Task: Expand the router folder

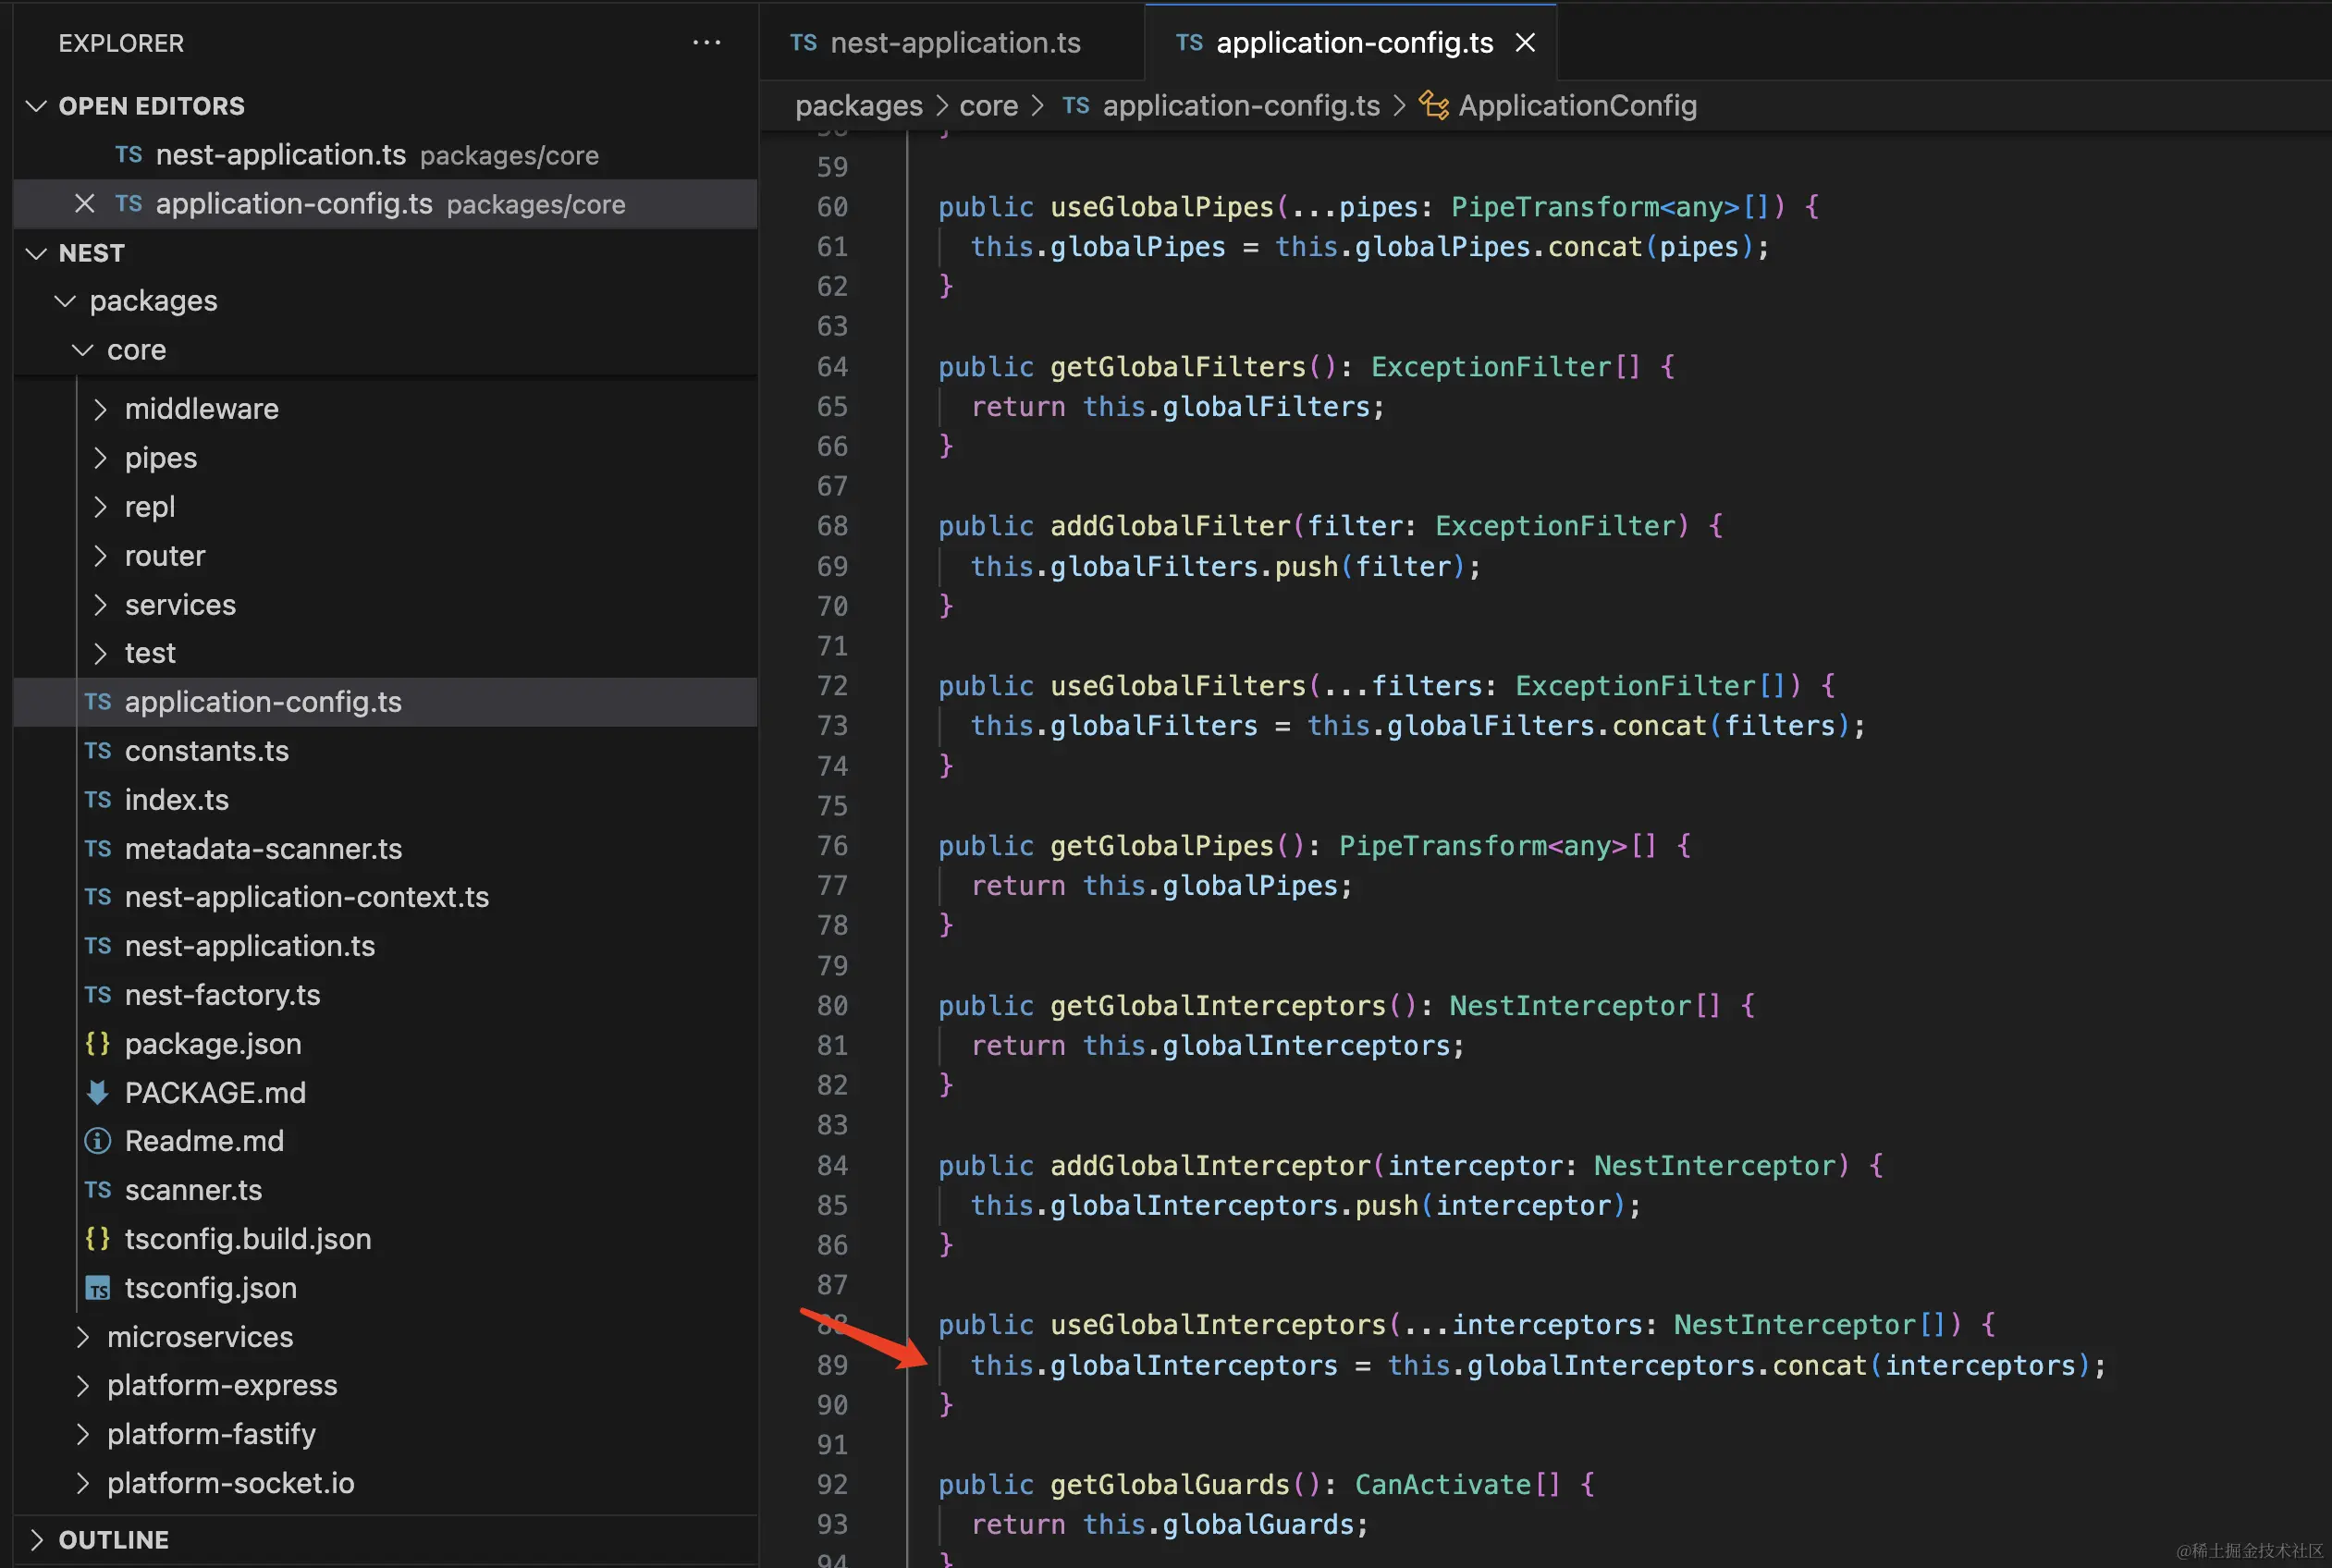Action: tap(100, 556)
